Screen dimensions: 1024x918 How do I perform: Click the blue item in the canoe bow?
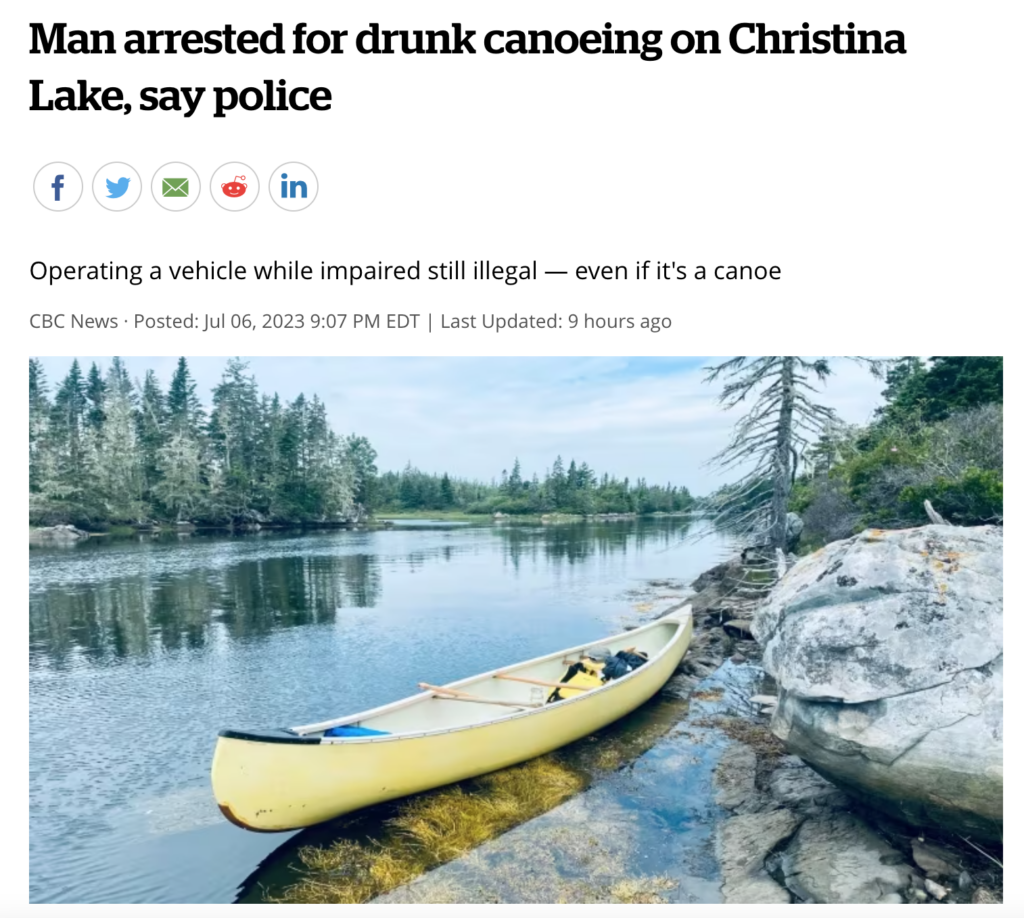356,731
